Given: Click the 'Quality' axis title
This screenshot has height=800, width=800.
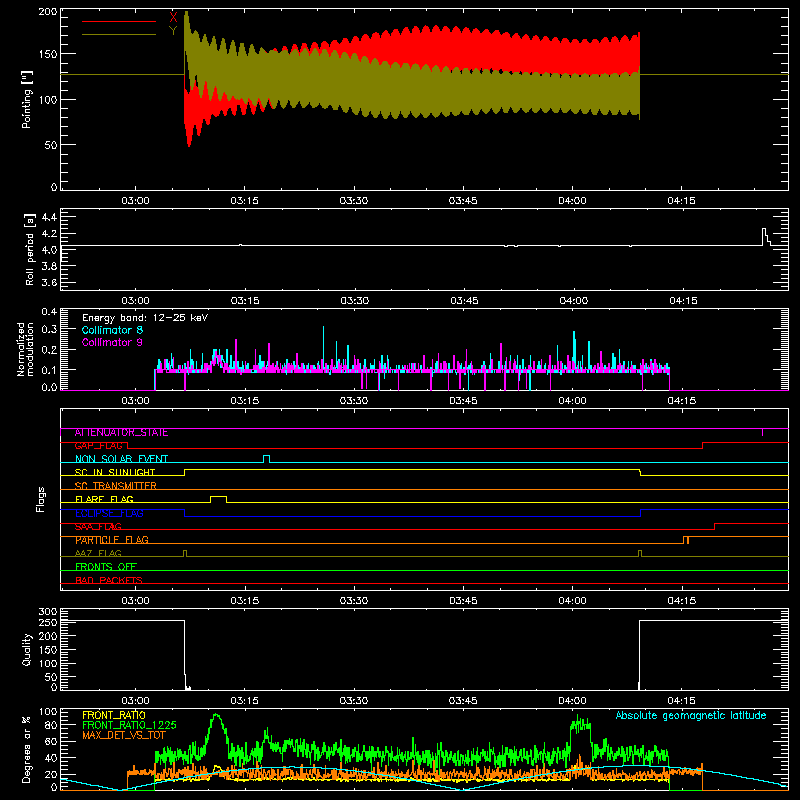Looking at the screenshot, I should 27,649.
